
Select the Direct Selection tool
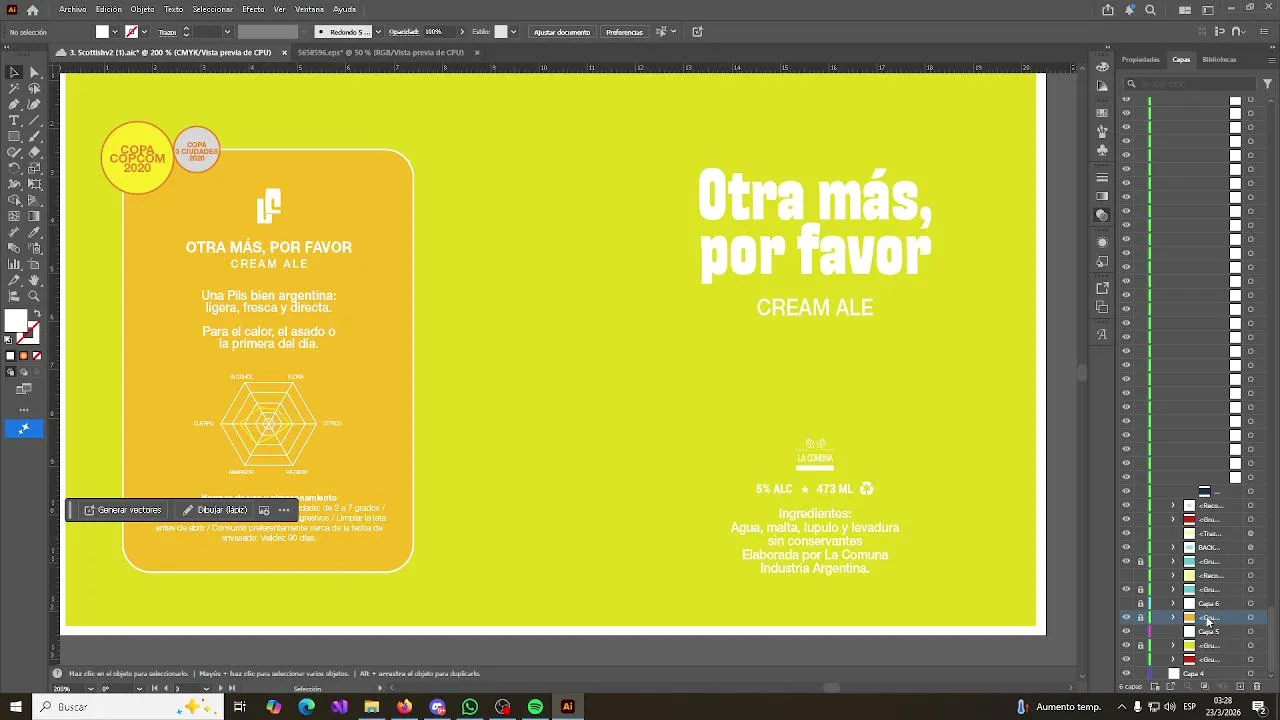[34, 73]
